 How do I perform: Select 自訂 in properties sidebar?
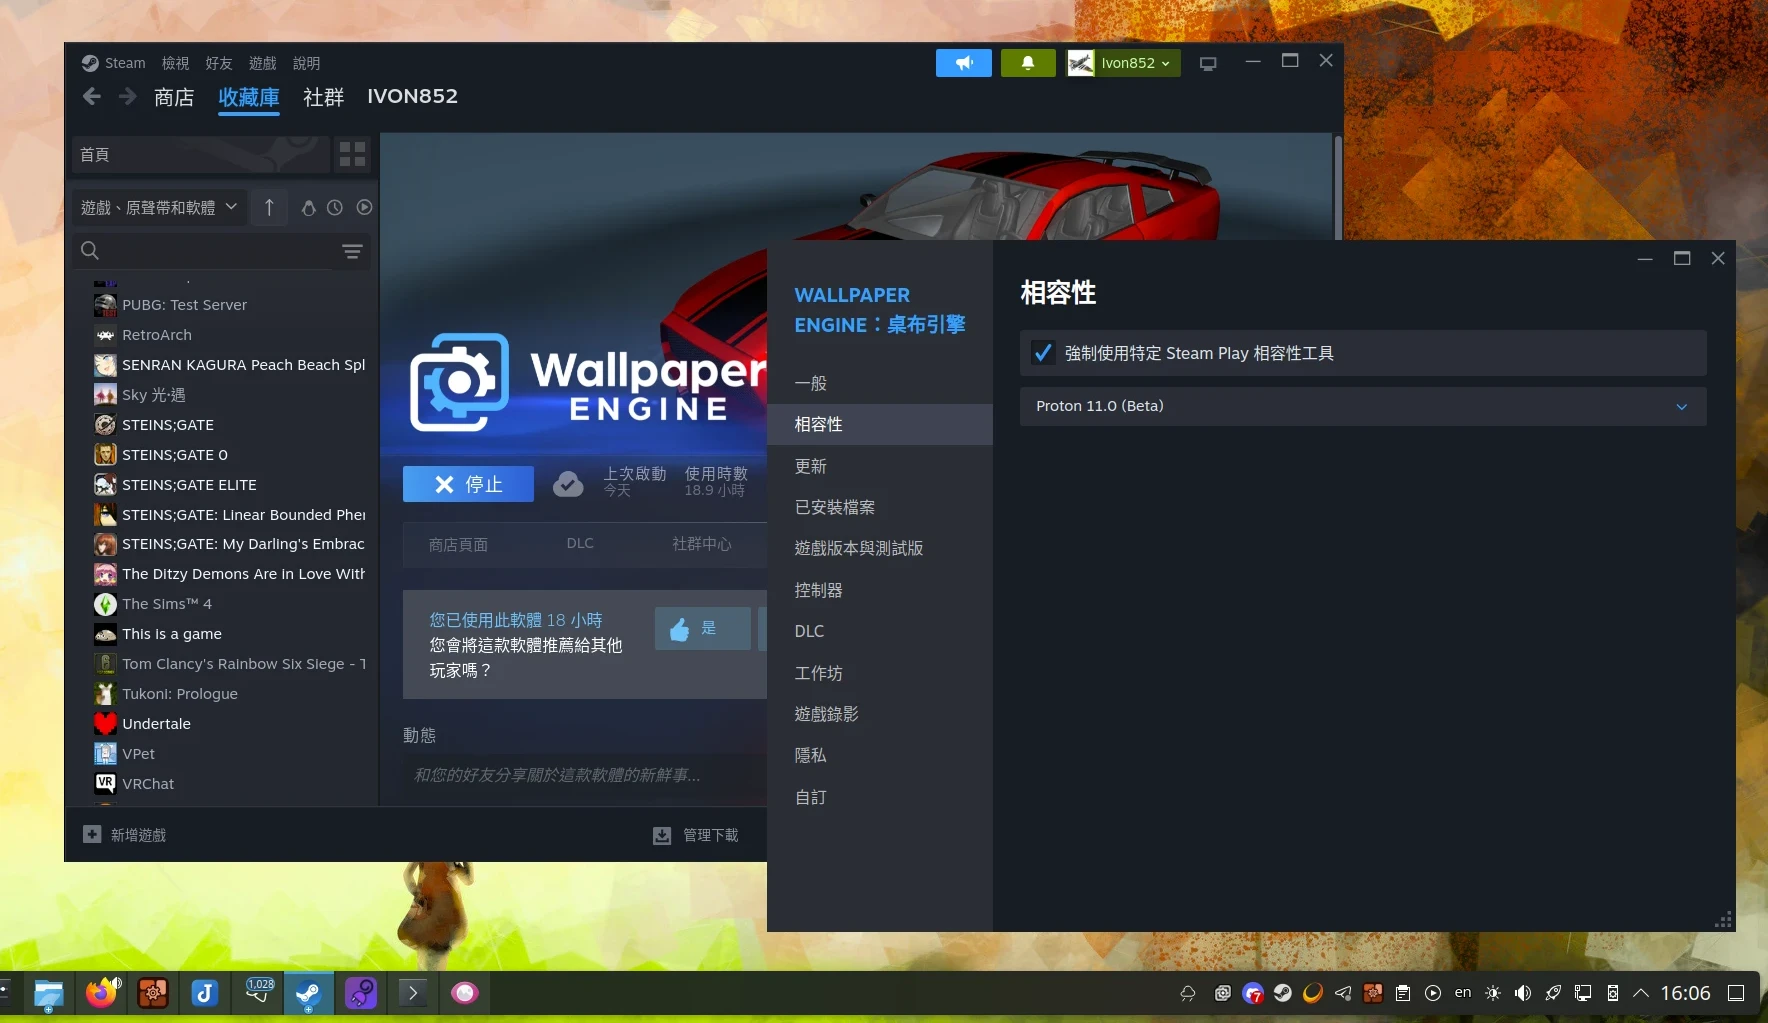pyautogui.click(x=880, y=797)
